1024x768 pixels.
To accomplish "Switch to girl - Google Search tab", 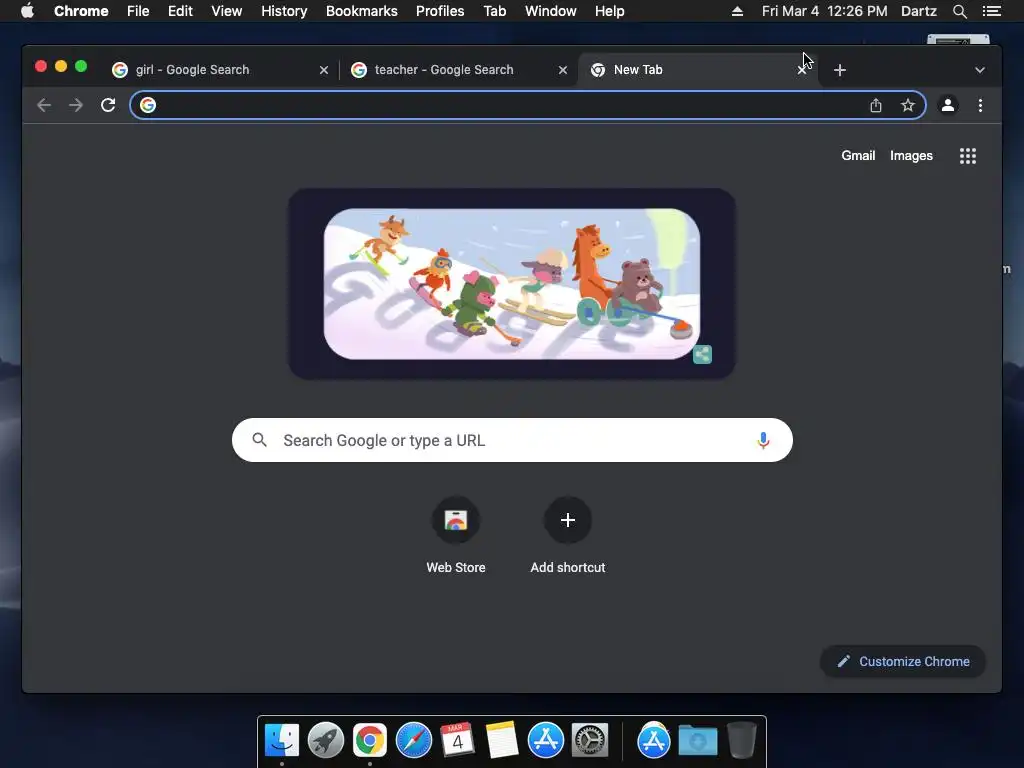I will pos(219,70).
